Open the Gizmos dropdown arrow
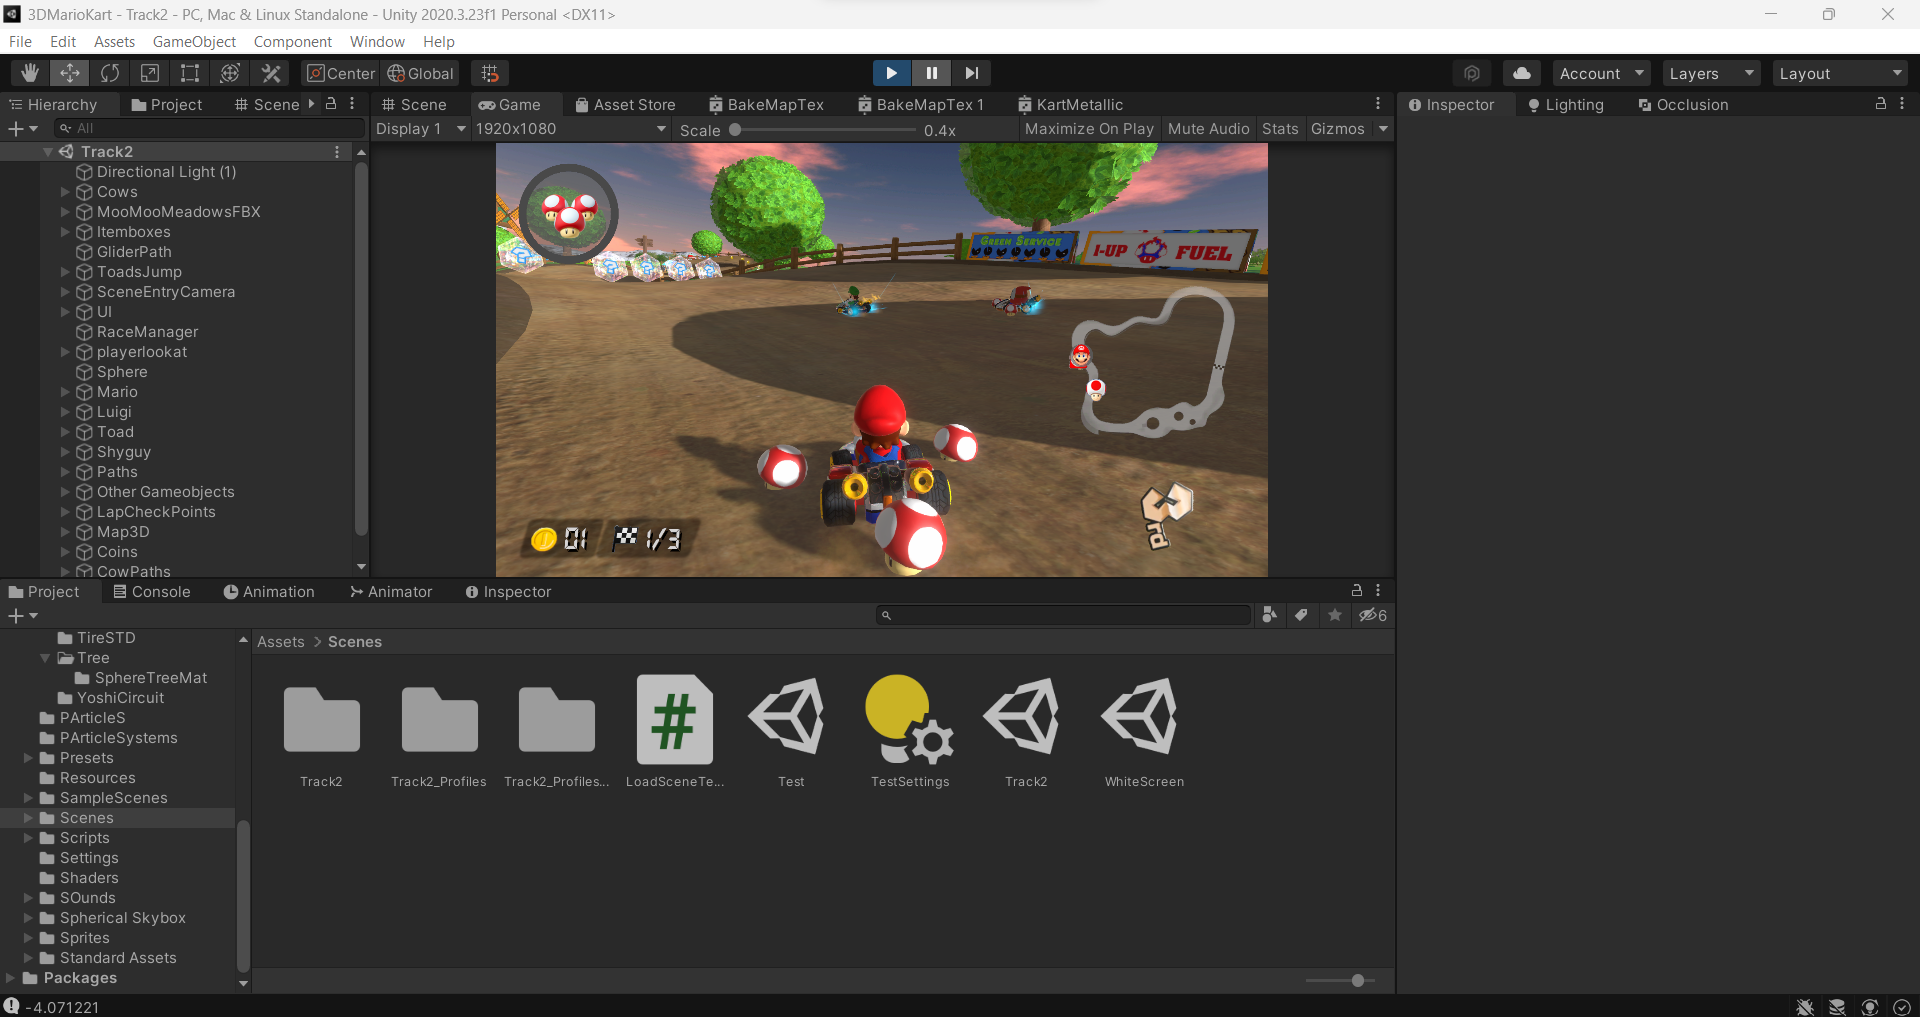Viewport: 1920px width, 1017px height. [x=1383, y=129]
